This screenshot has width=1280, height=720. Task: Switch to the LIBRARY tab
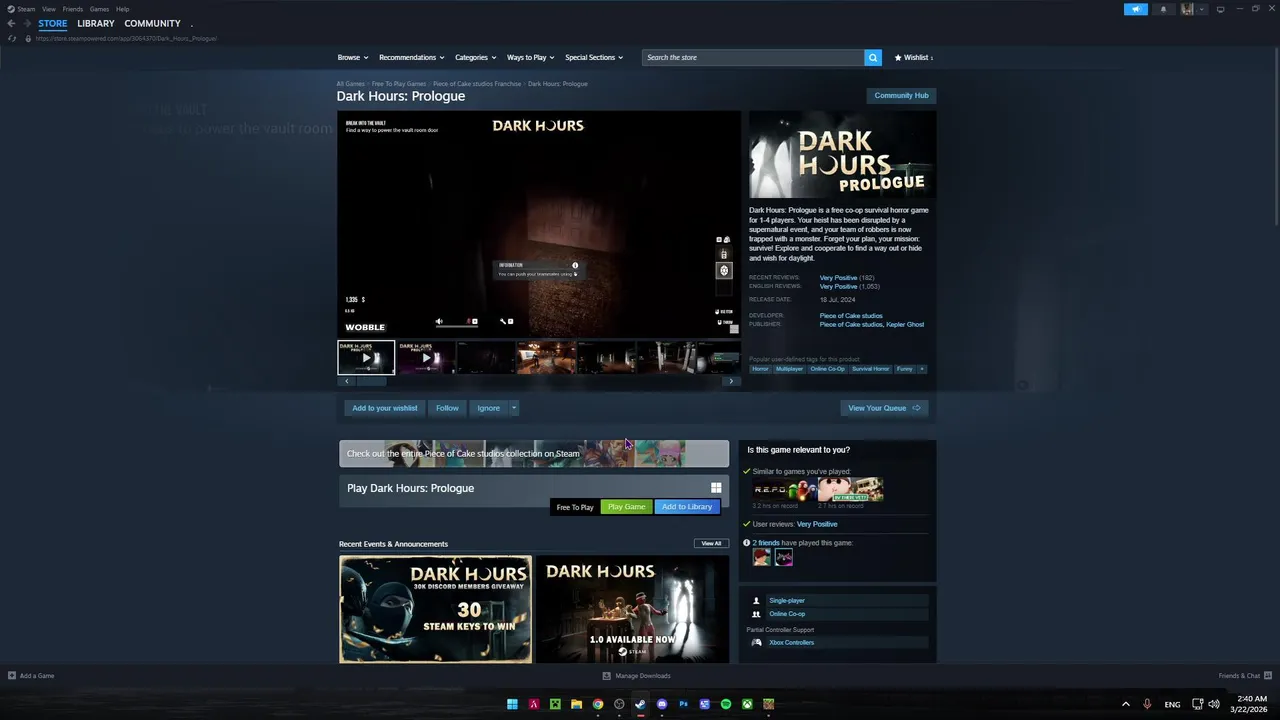click(95, 23)
